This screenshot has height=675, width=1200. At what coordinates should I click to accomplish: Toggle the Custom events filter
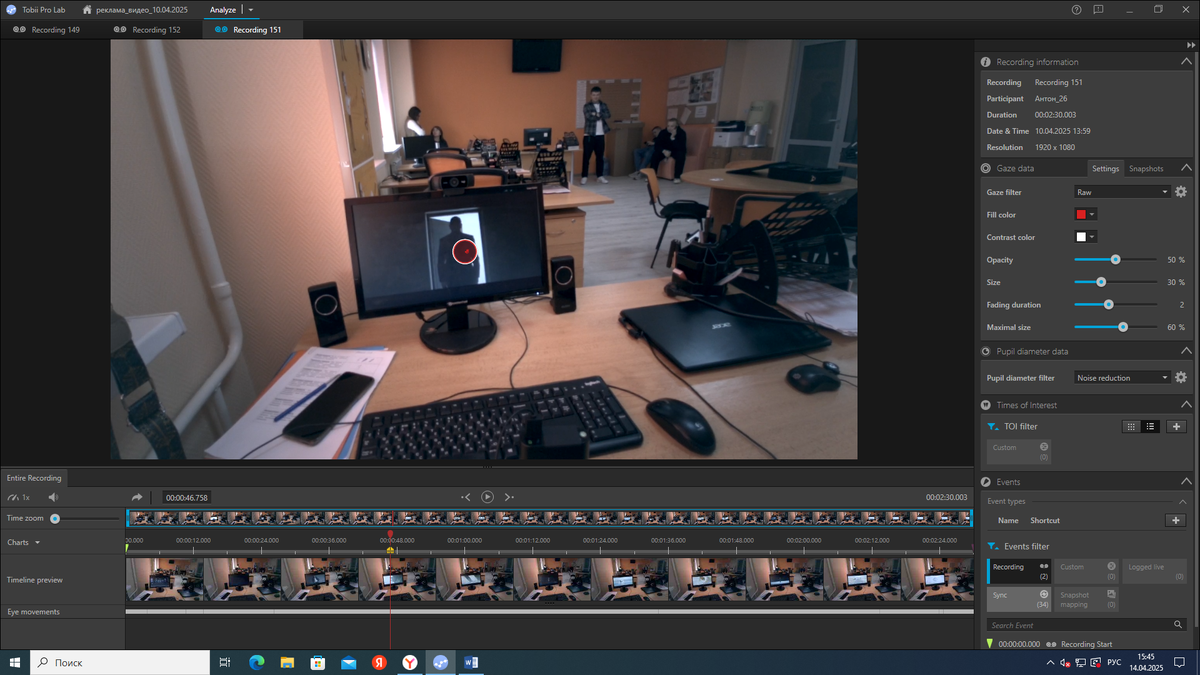1088,572
